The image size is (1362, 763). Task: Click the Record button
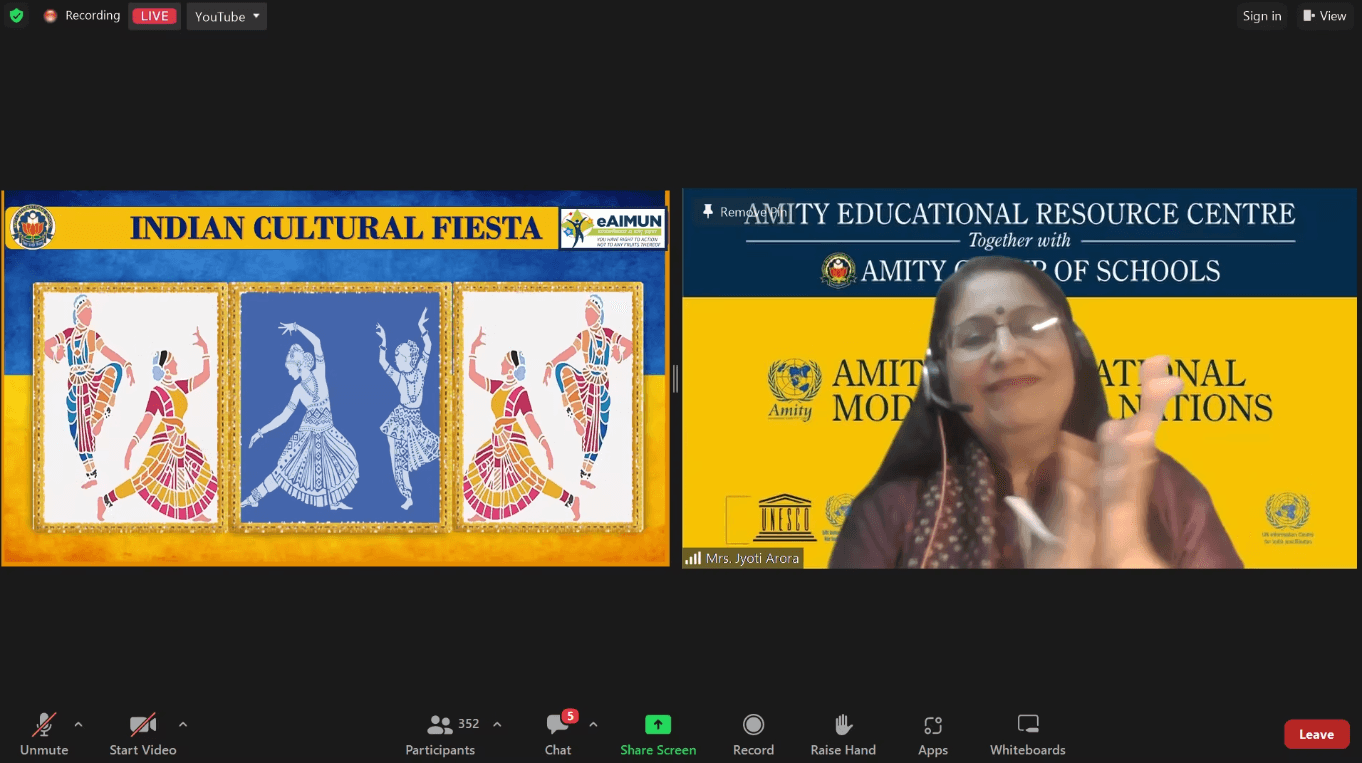point(753,734)
